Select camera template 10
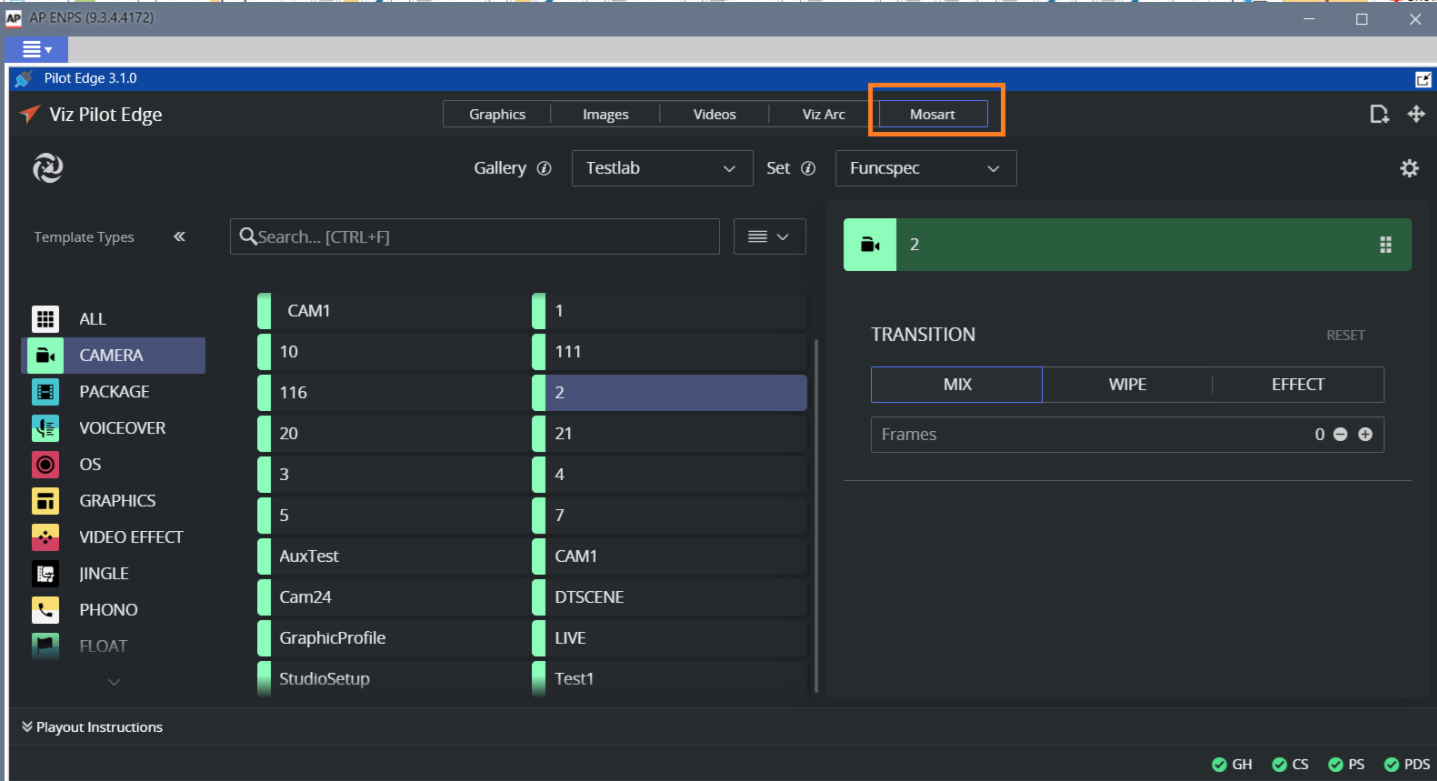The width and height of the screenshot is (1437, 781). coord(395,352)
